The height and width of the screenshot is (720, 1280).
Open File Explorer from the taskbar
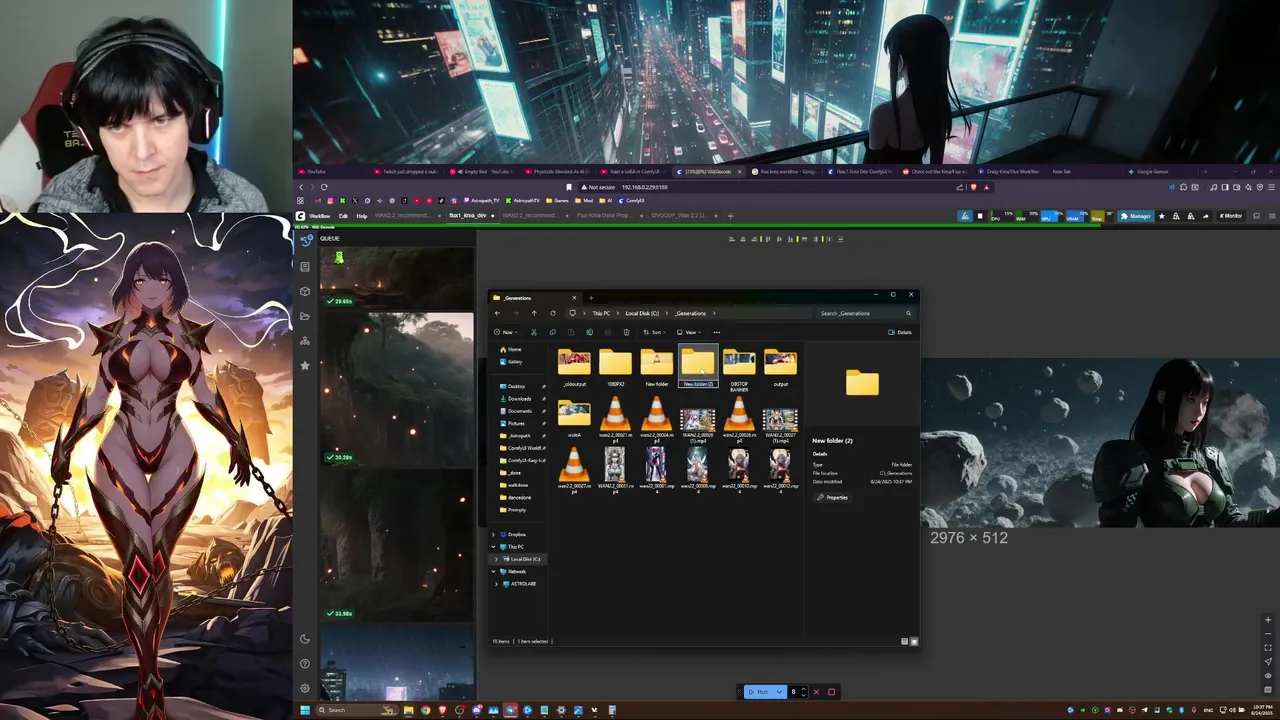(408, 710)
